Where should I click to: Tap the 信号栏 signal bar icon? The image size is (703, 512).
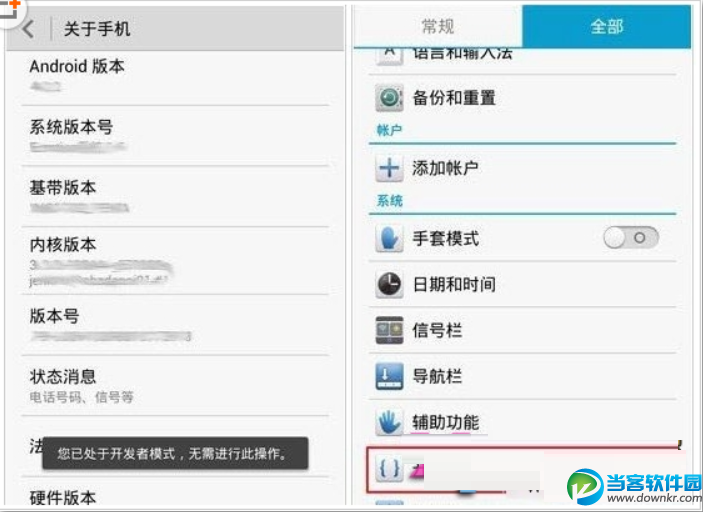point(389,330)
